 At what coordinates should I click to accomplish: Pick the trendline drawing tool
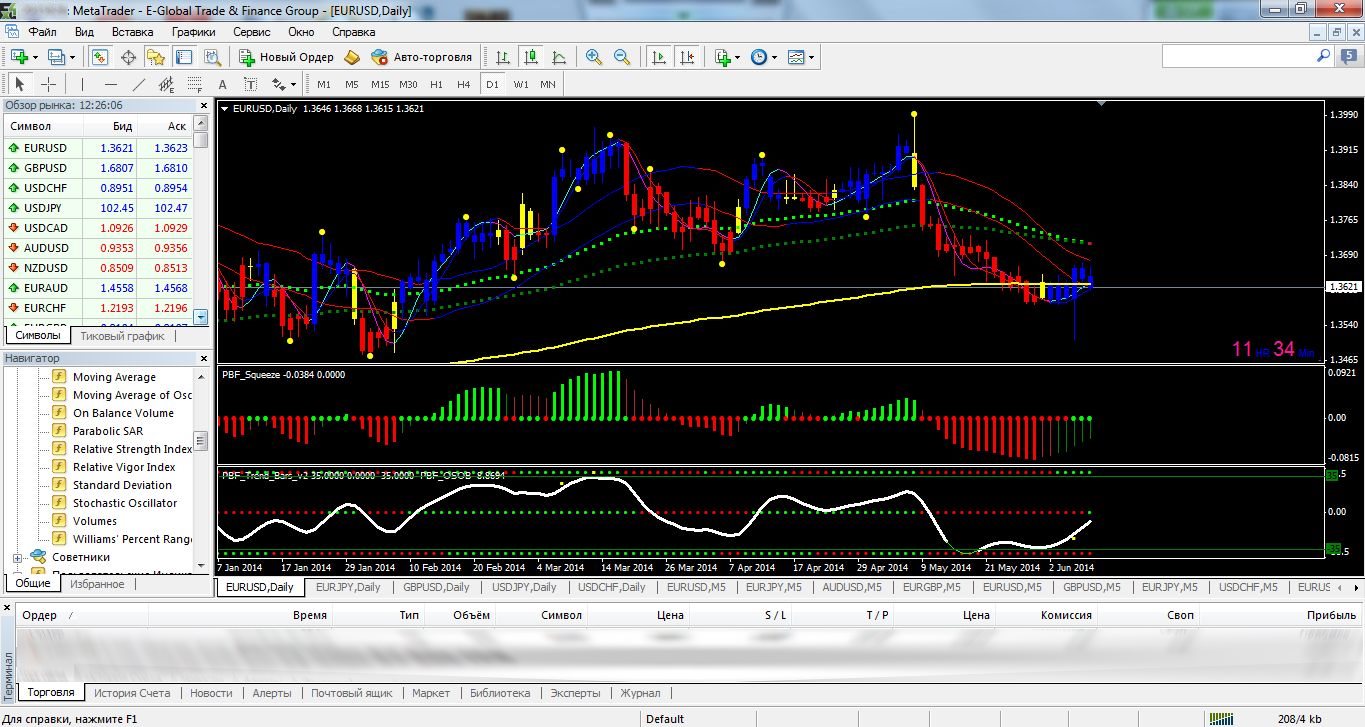[139, 84]
